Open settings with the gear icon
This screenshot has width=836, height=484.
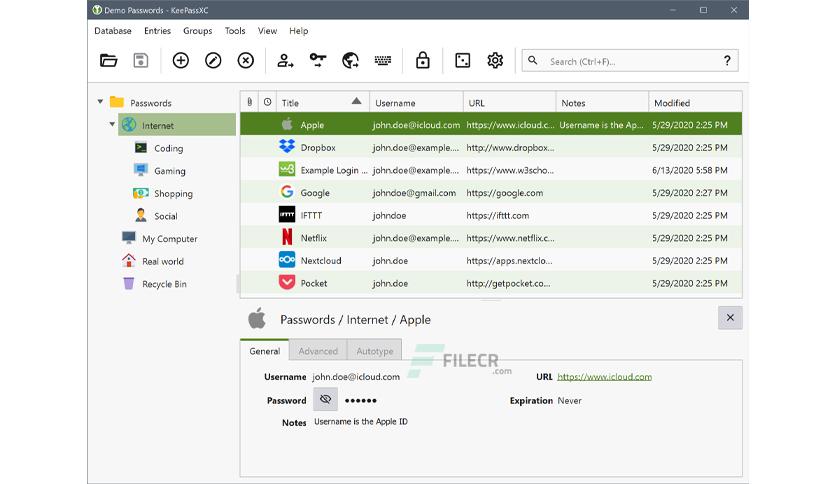click(495, 60)
